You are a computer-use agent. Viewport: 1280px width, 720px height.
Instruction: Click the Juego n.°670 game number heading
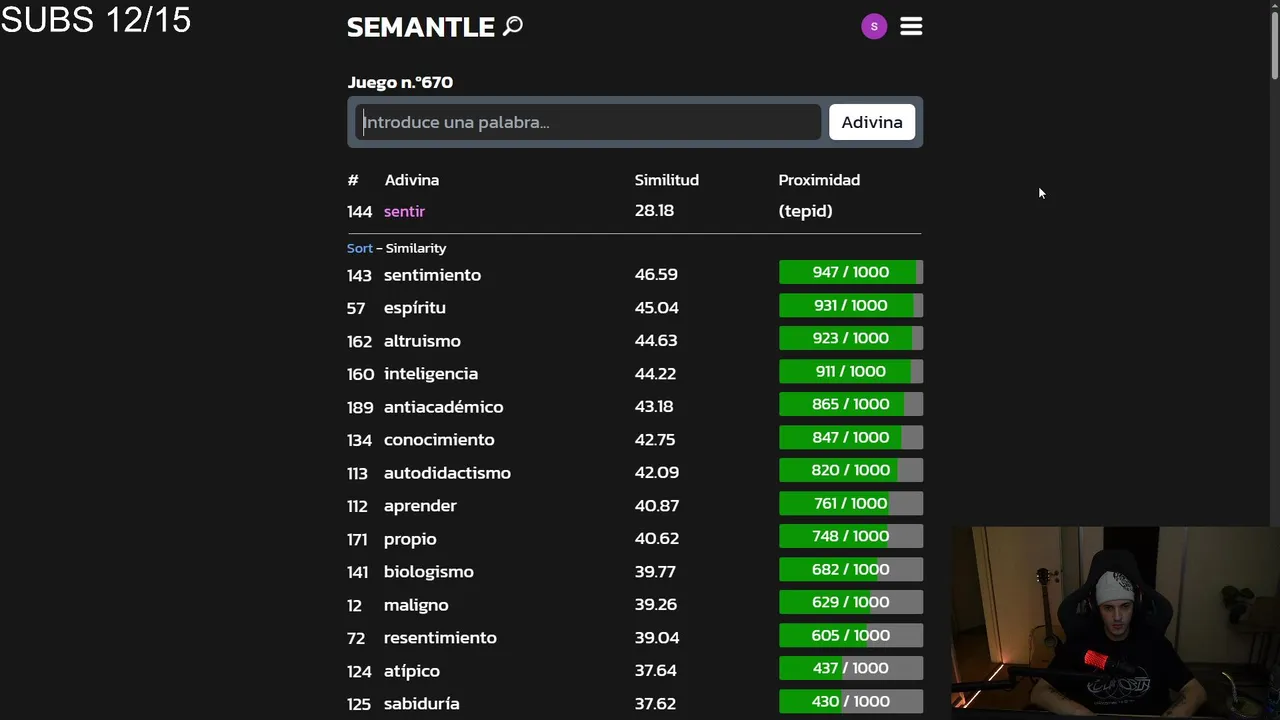click(x=400, y=82)
